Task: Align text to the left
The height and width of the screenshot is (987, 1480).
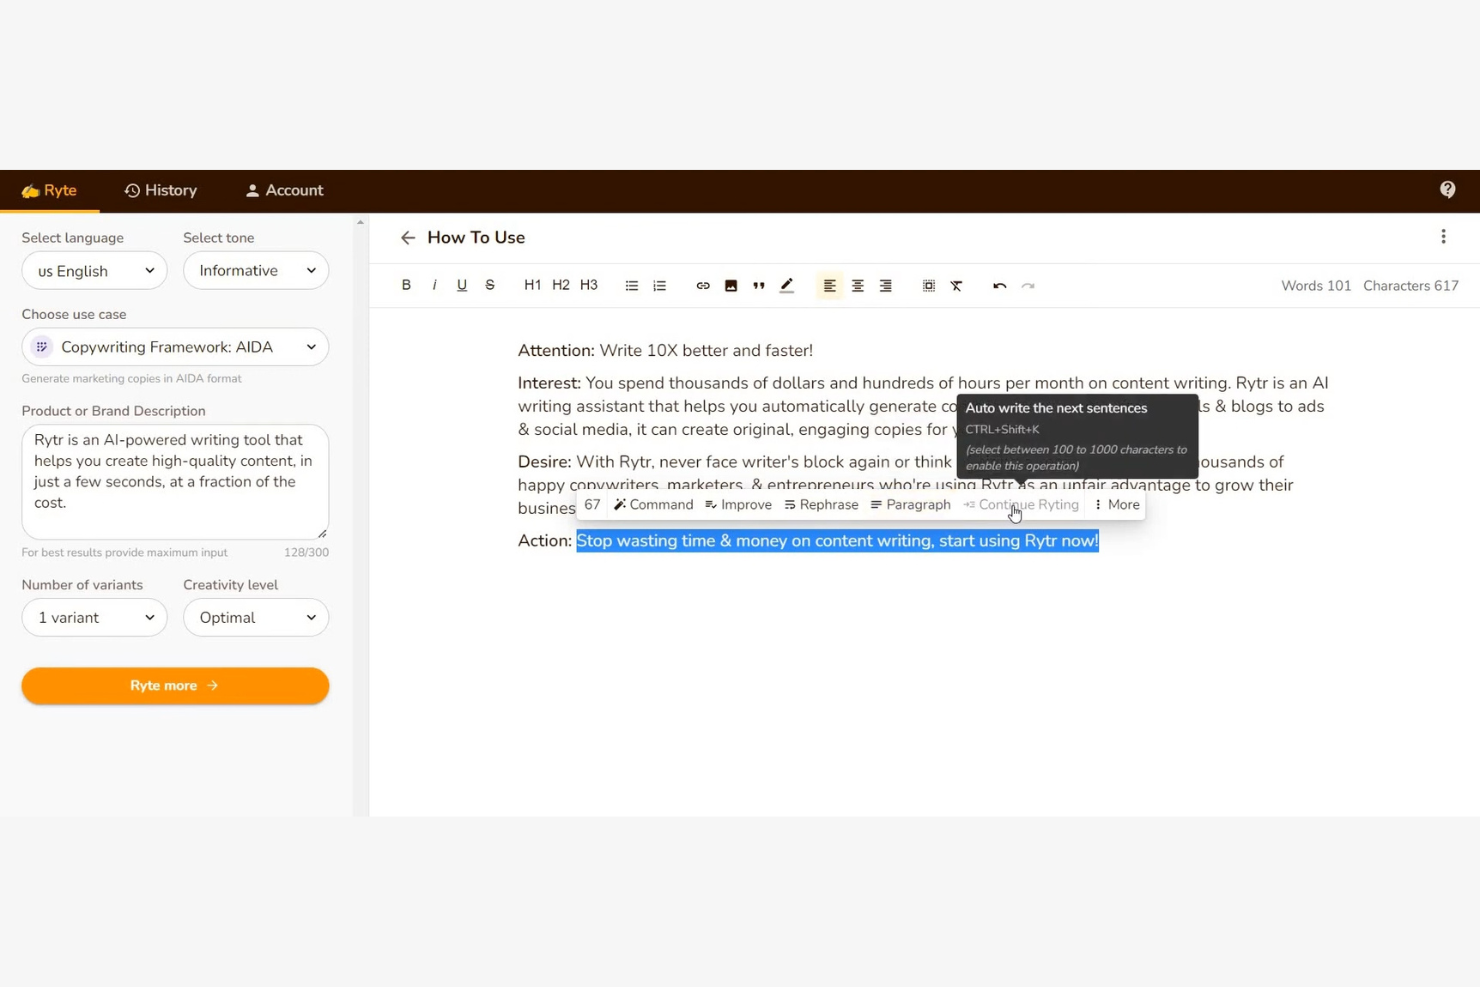Action: 830,285
